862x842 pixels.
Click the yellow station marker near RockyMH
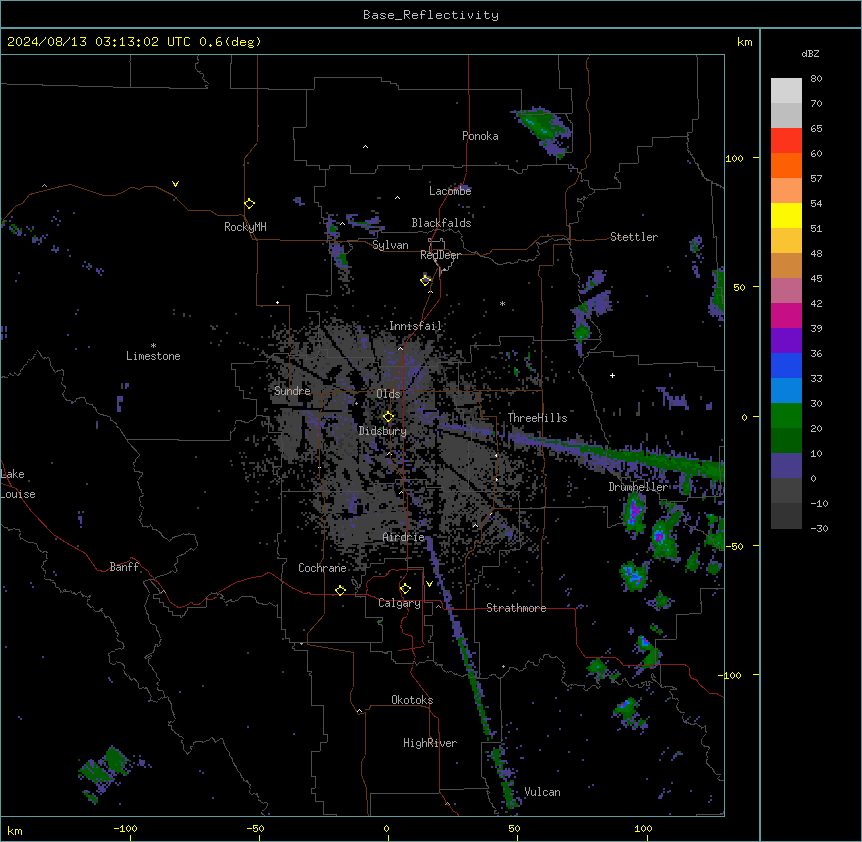point(249,204)
